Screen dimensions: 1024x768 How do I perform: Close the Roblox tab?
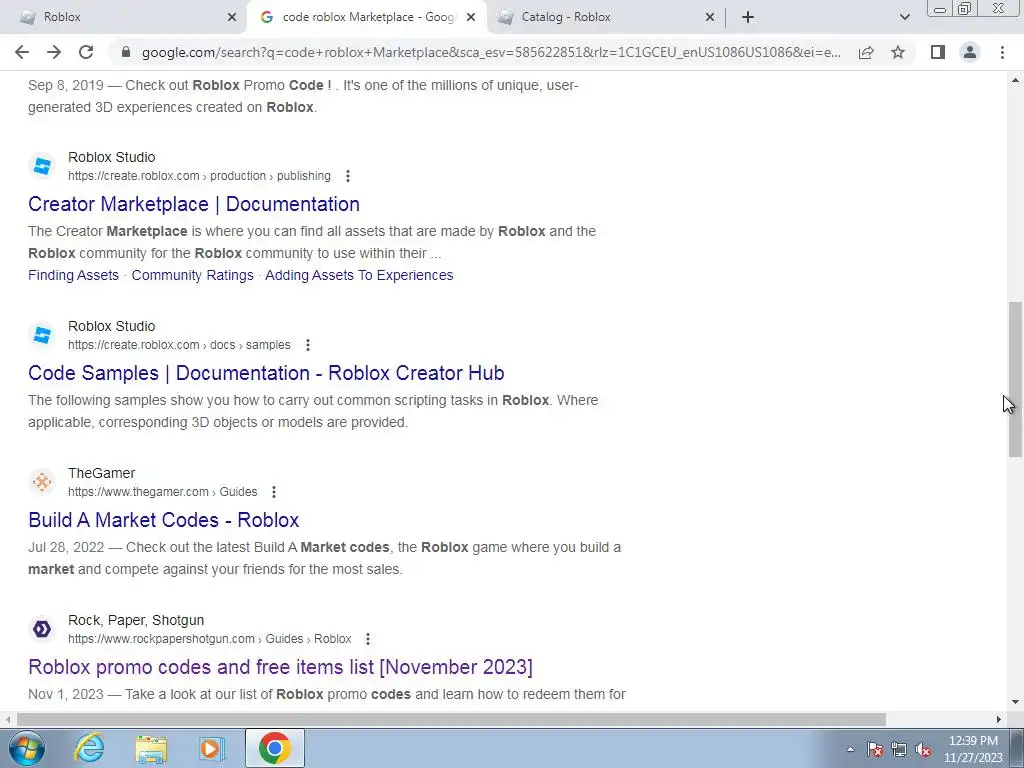[x=232, y=17]
